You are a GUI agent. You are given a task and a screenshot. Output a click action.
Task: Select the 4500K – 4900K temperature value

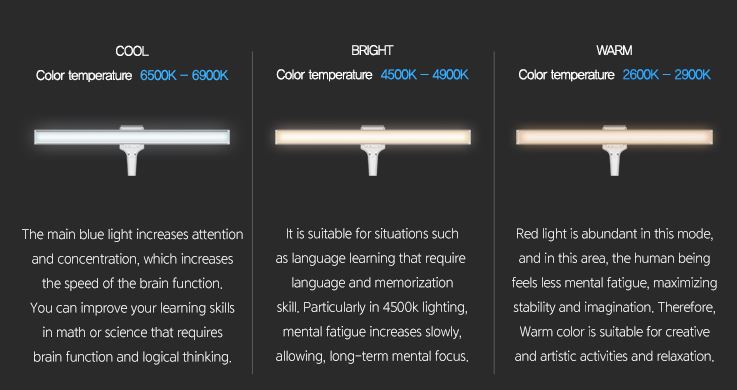424,75
